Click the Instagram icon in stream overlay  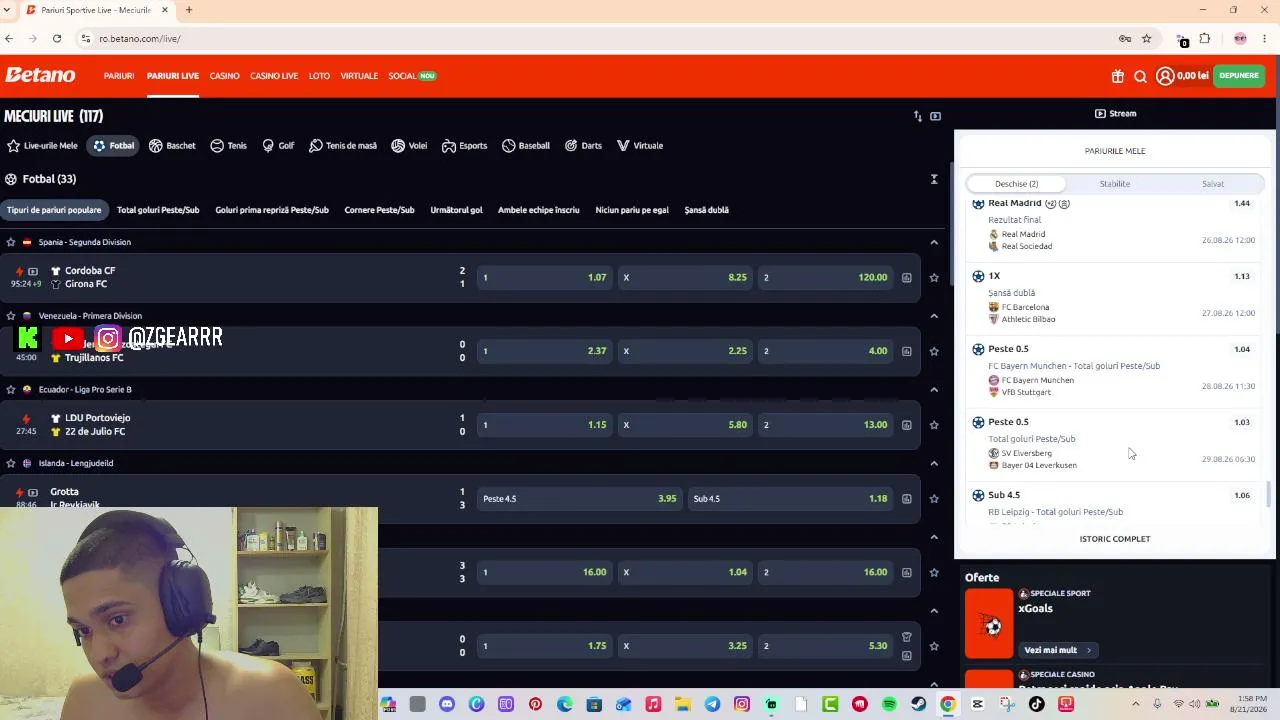pos(108,338)
